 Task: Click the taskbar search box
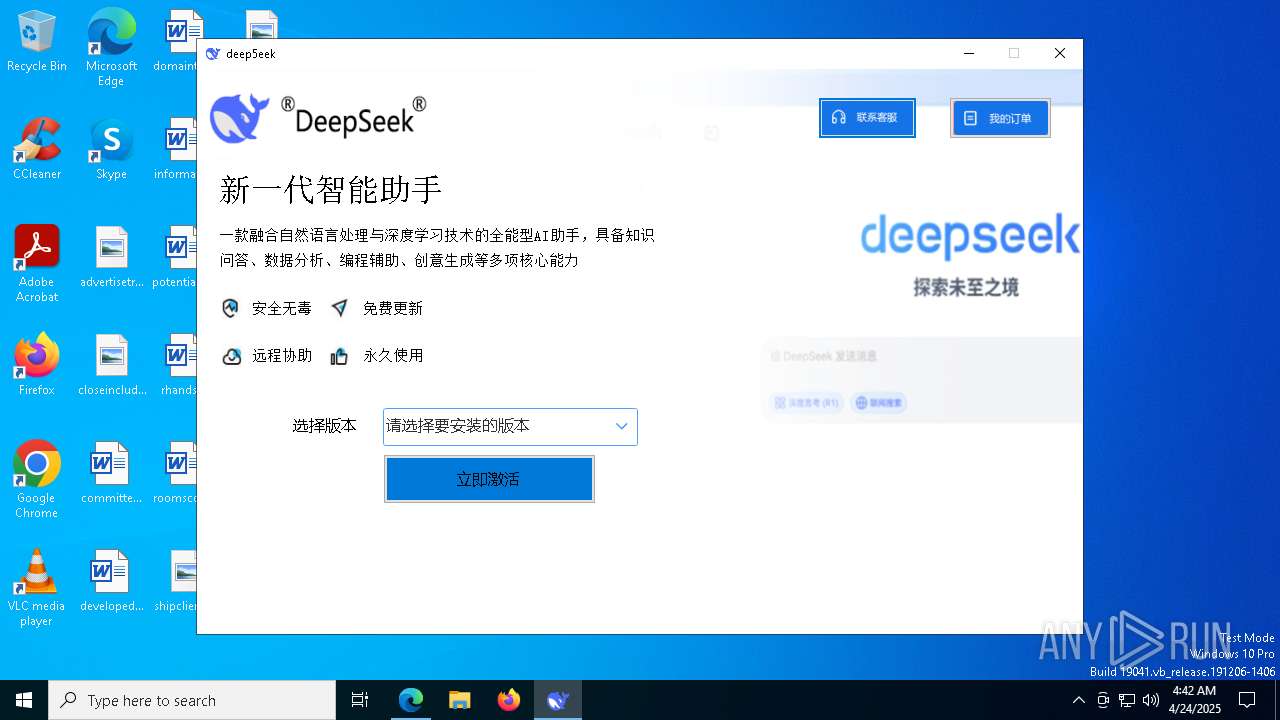click(192, 700)
